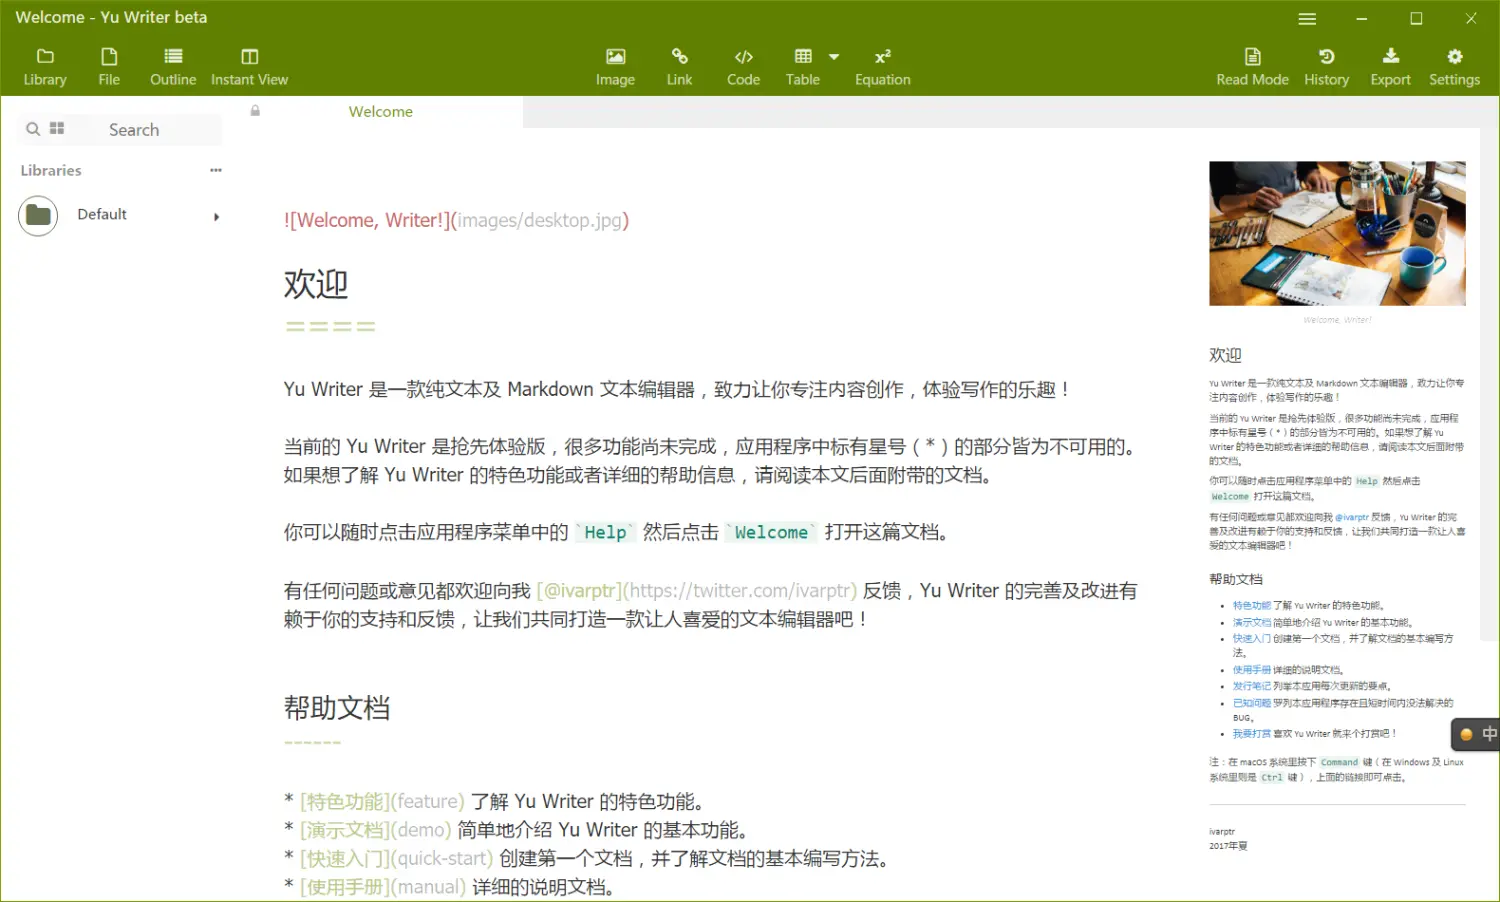
Task: Open Table dropdown arrow
Action: pyautogui.click(x=834, y=57)
